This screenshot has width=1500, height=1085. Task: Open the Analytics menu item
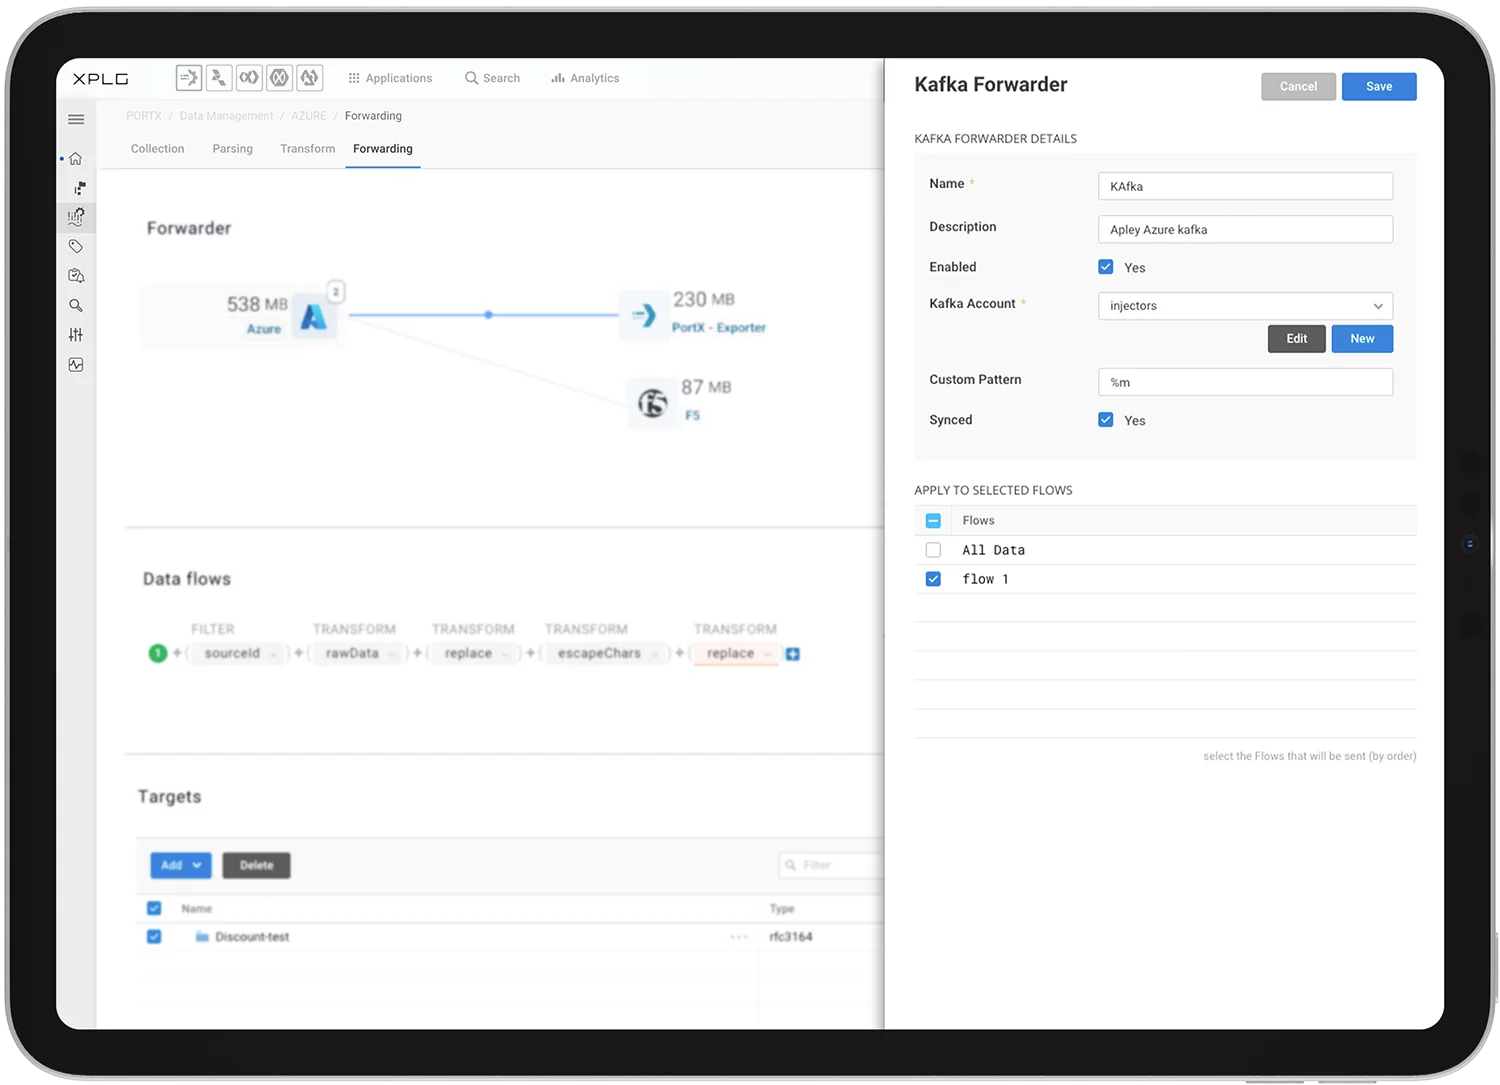[x=585, y=78]
